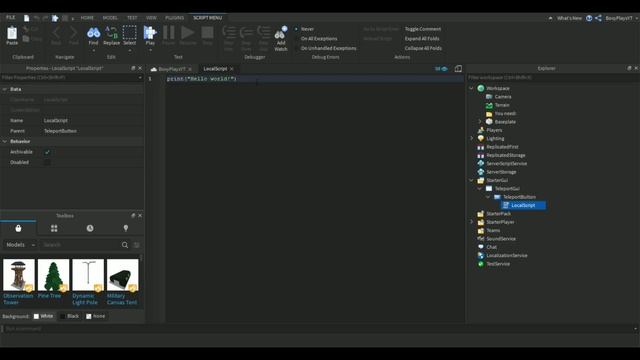
Task: Collapse the Behavior properties section
Action: (5, 141)
